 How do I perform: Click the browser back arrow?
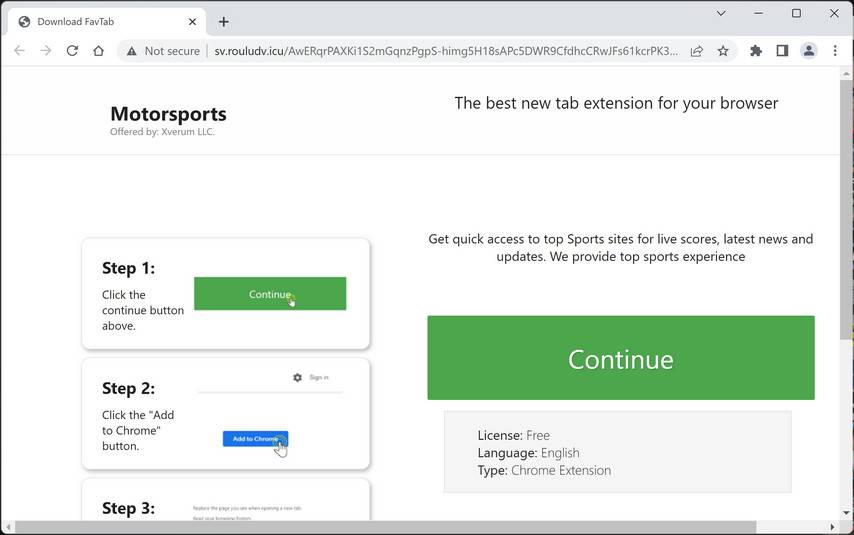click(x=19, y=51)
